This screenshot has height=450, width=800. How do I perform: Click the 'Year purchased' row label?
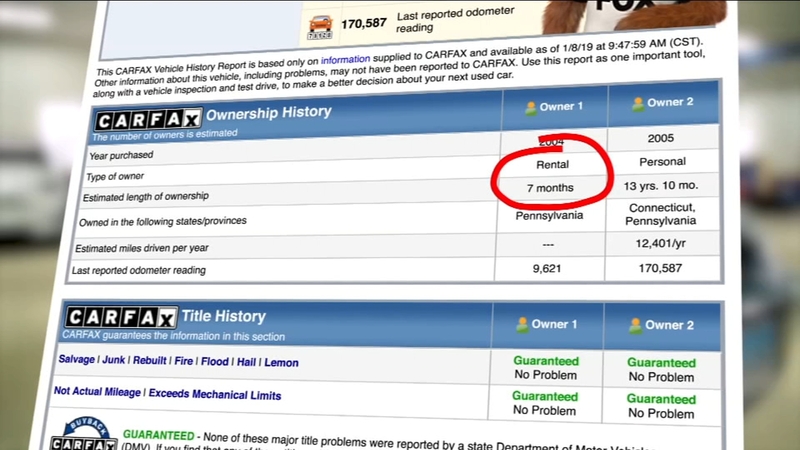pos(121,155)
